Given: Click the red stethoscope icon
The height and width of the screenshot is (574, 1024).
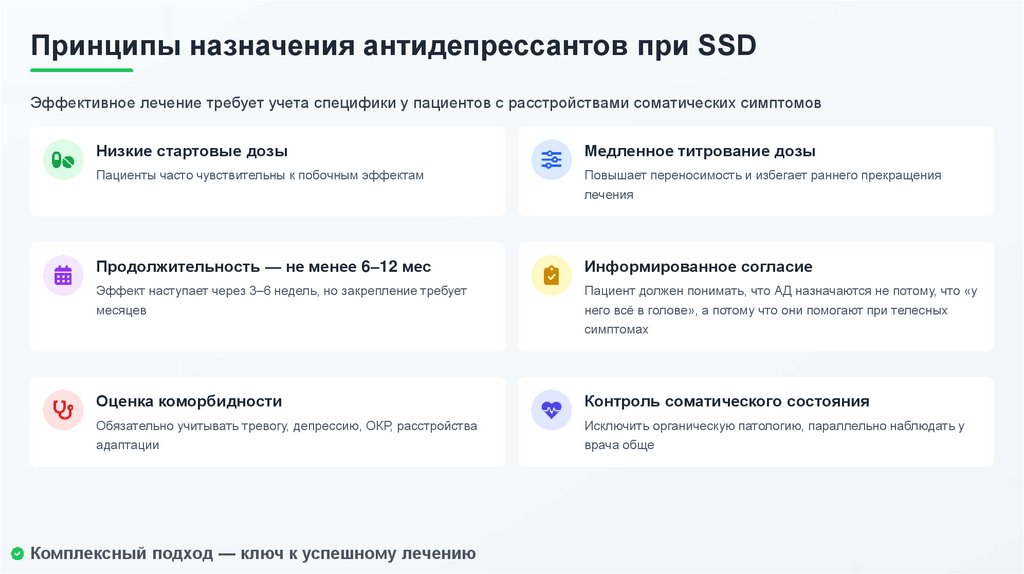Looking at the screenshot, I should coord(63,410).
